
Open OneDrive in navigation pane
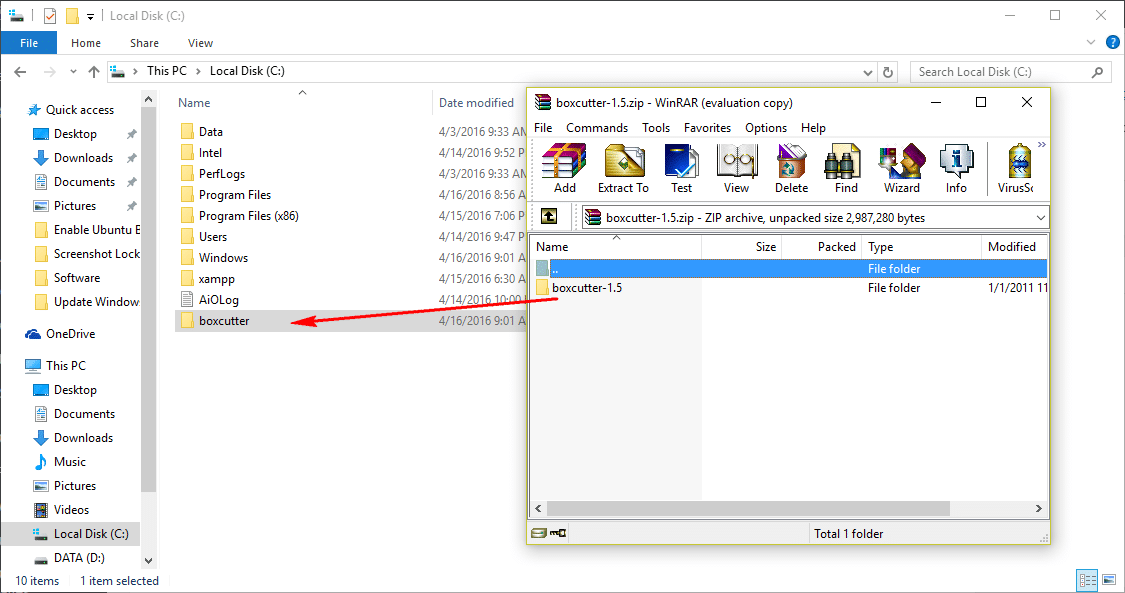[70, 333]
